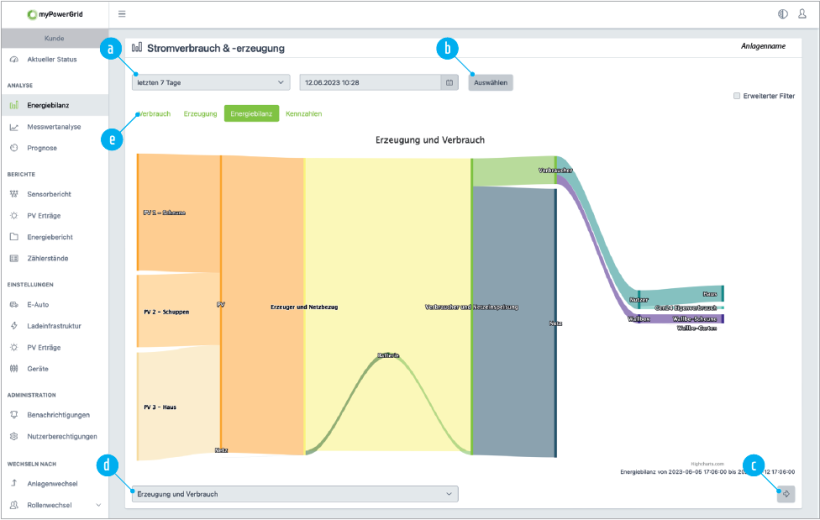The image size is (820, 520).
Task: Switch to the Verbrauch tab
Action: [x=154, y=114]
